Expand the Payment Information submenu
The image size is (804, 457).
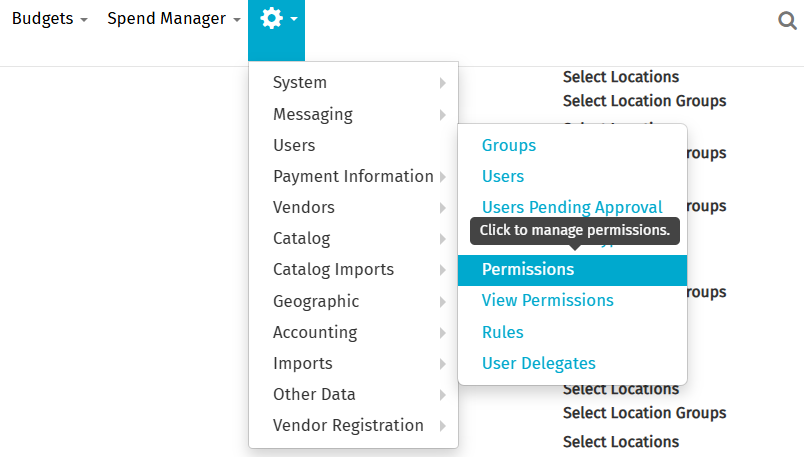click(x=353, y=176)
